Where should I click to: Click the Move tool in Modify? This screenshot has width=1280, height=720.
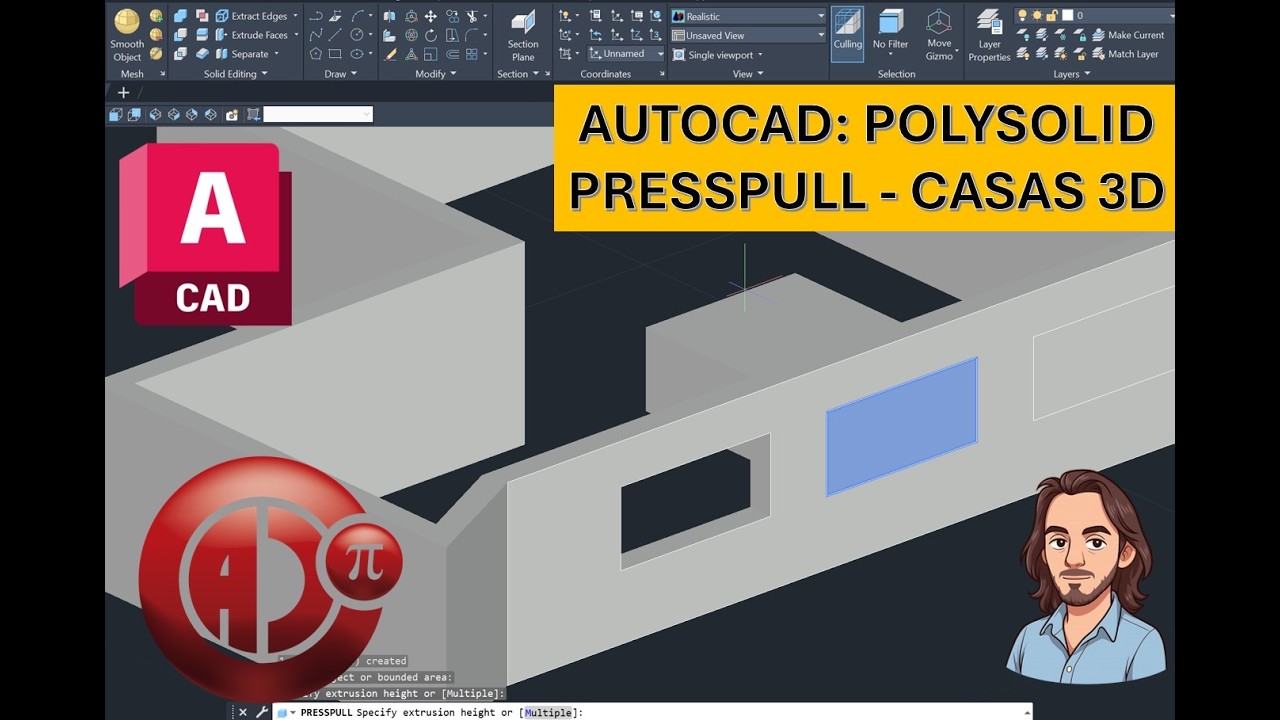(x=430, y=16)
